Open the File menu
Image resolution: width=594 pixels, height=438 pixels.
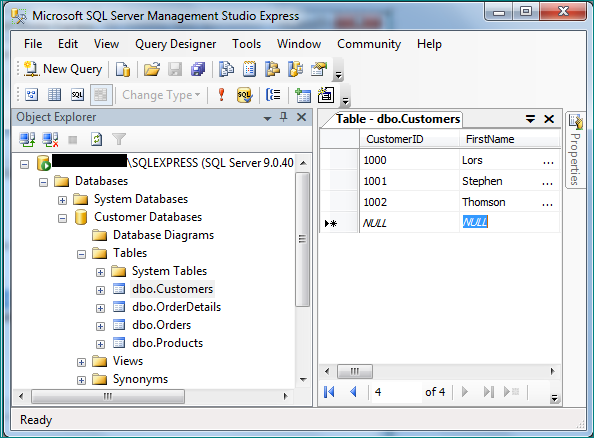click(x=33, y=44)
